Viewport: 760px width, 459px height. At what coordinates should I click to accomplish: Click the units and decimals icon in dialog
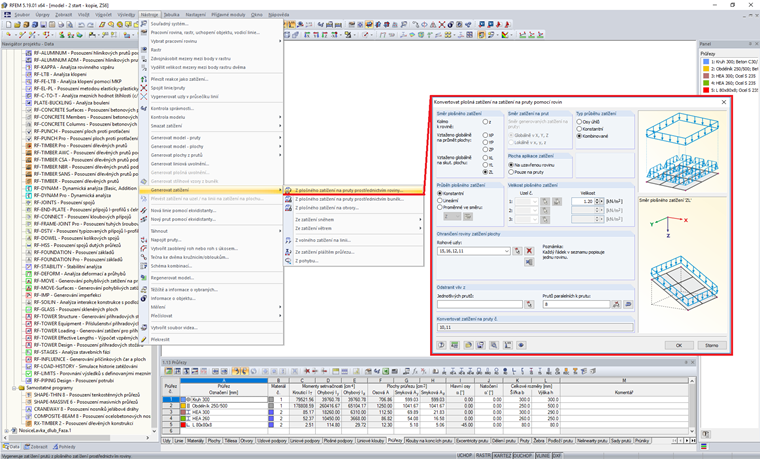coord(455,345)
